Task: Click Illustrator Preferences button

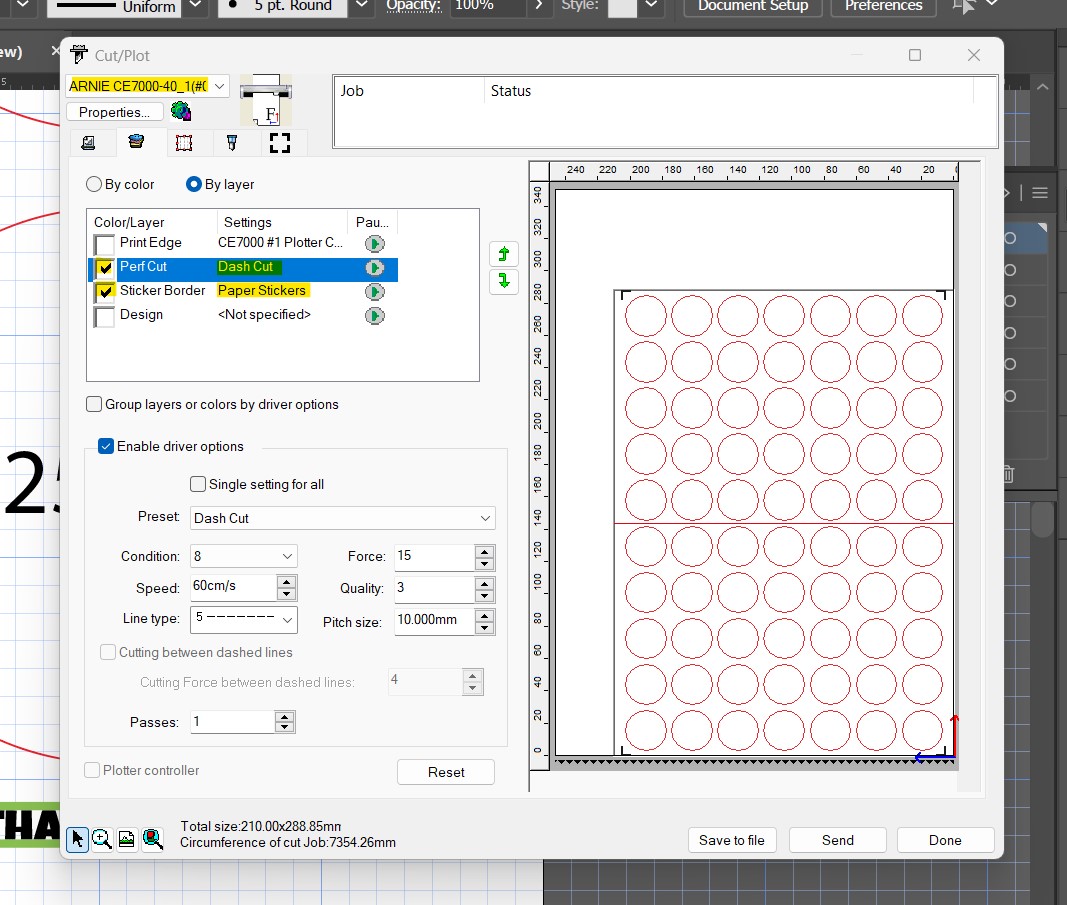Action: [x=883, y=5]
